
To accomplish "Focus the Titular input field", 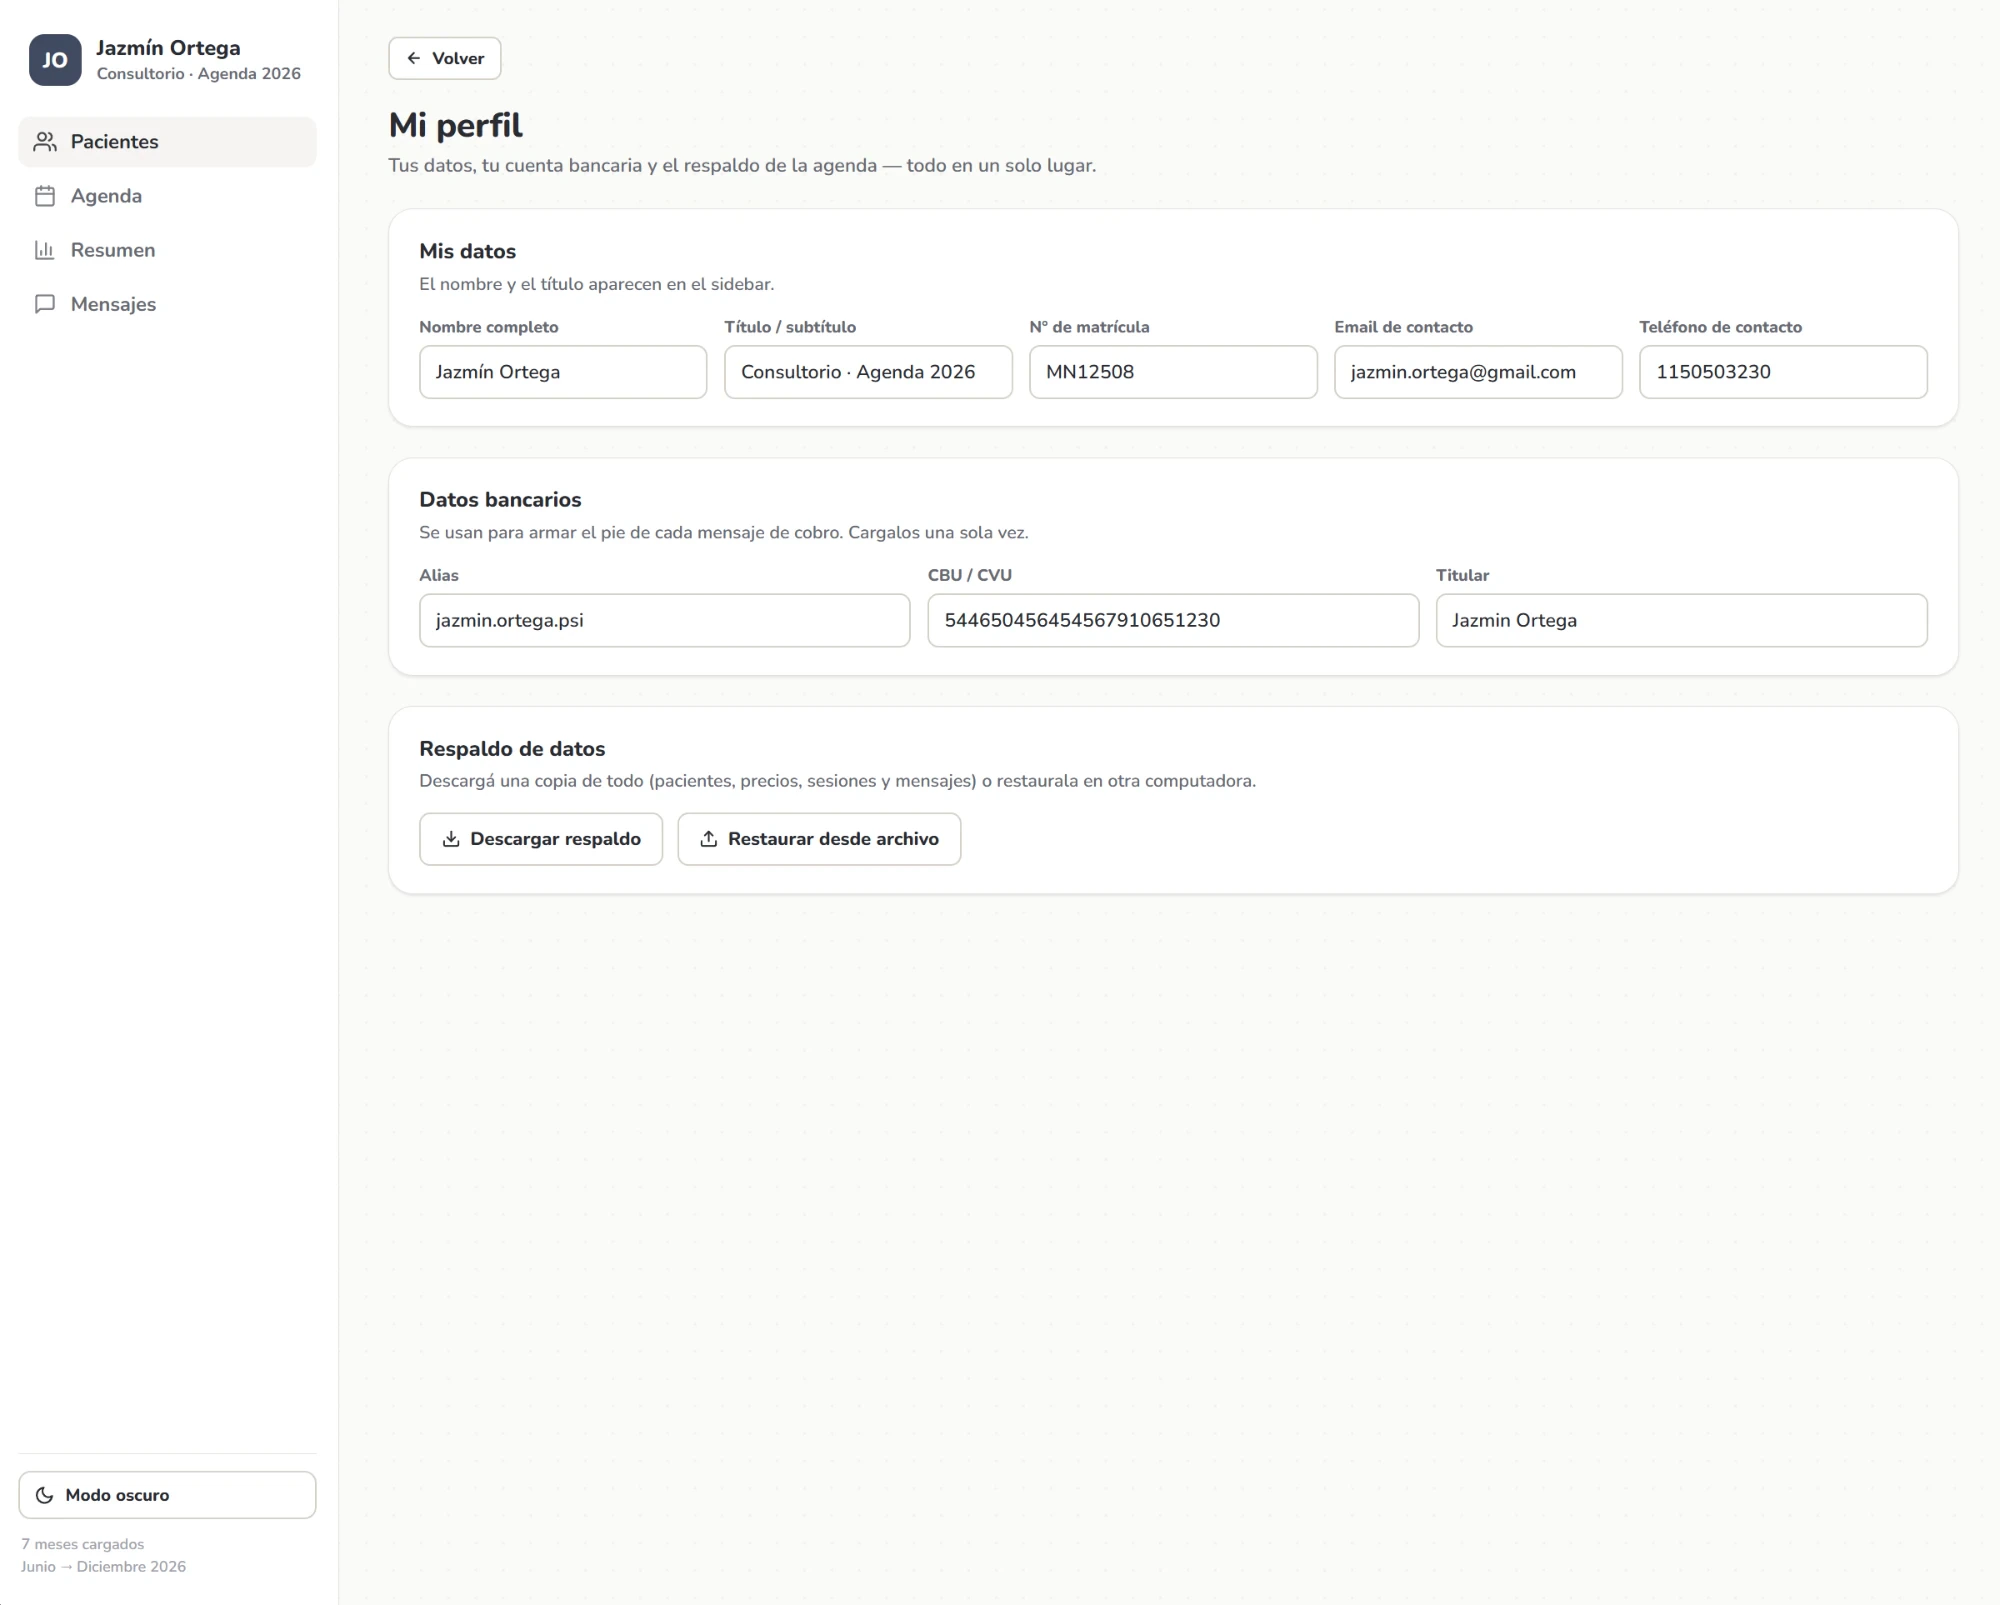I will [1682, 621].
